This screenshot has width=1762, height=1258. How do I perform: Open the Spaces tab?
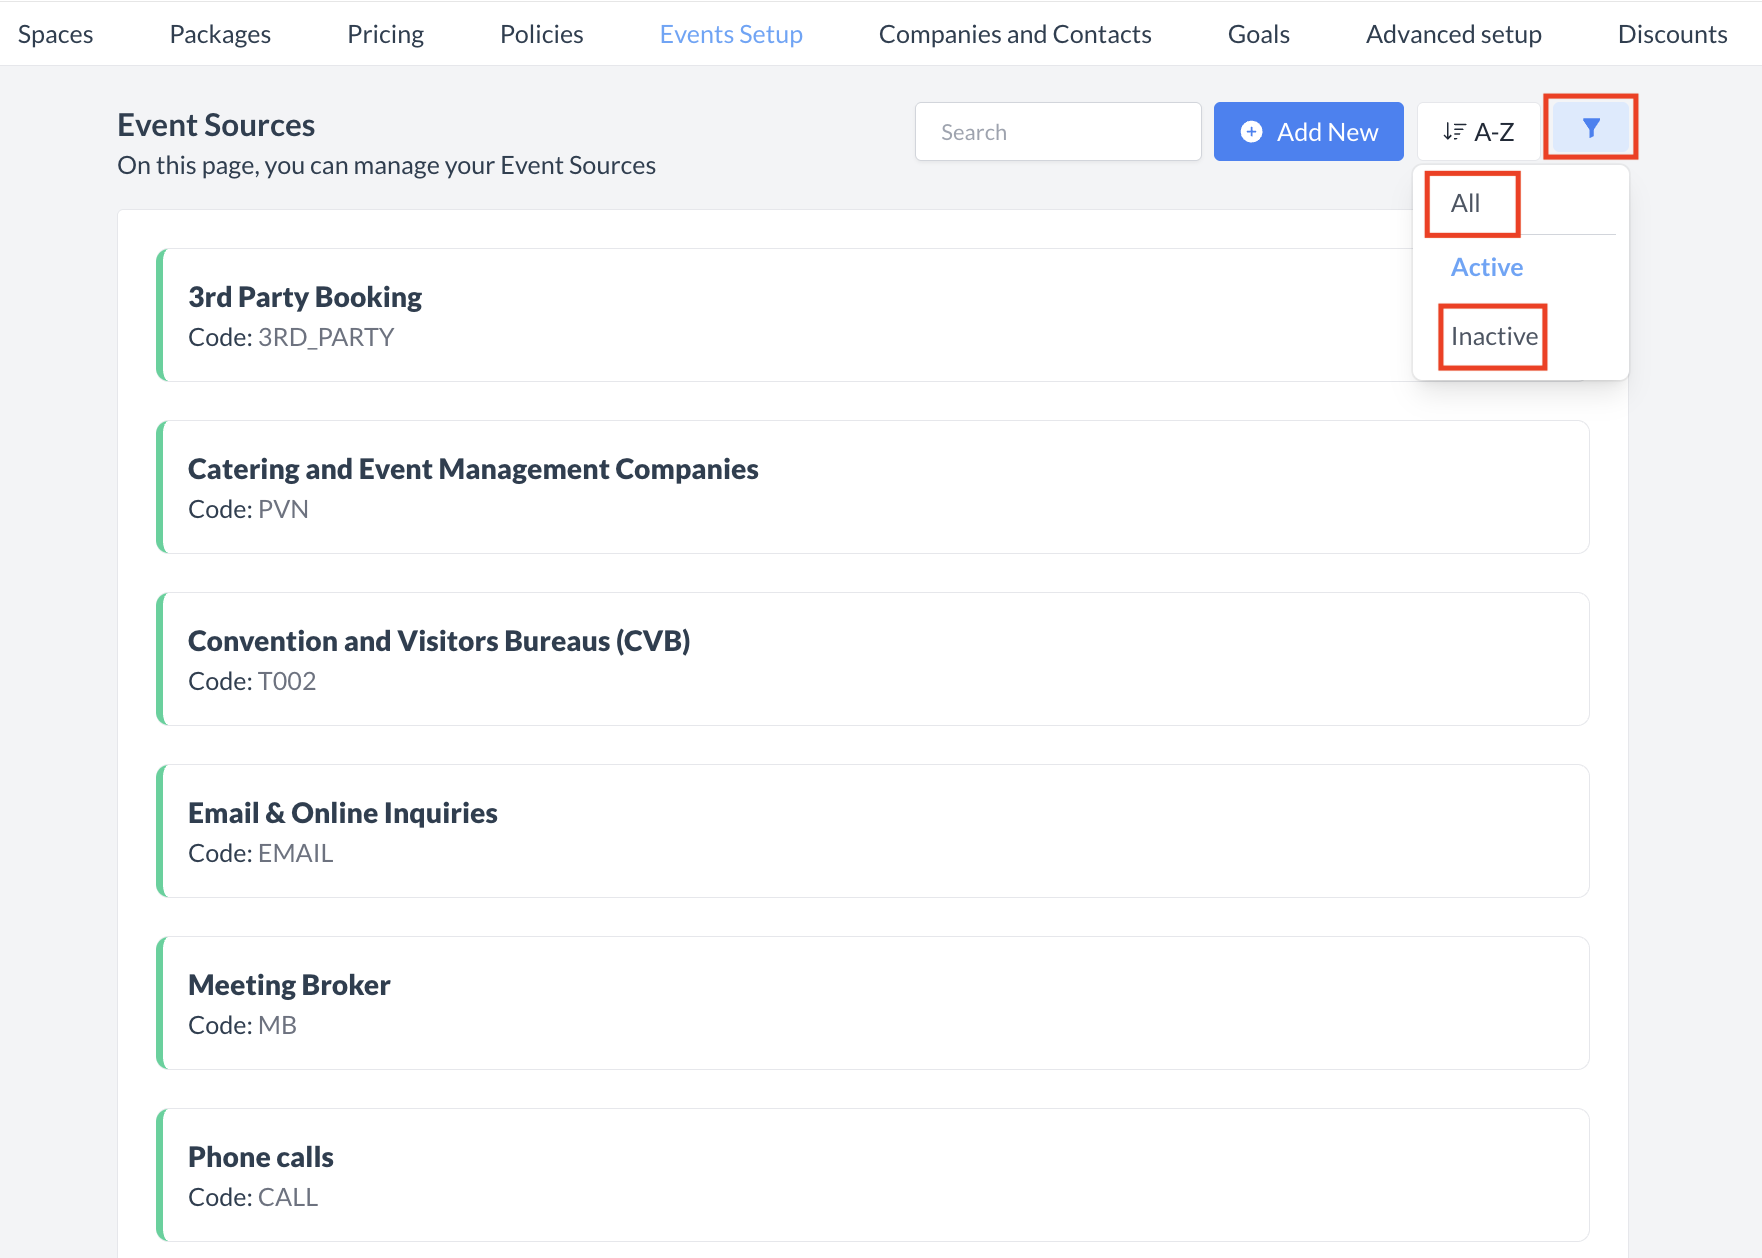(55, 34)
